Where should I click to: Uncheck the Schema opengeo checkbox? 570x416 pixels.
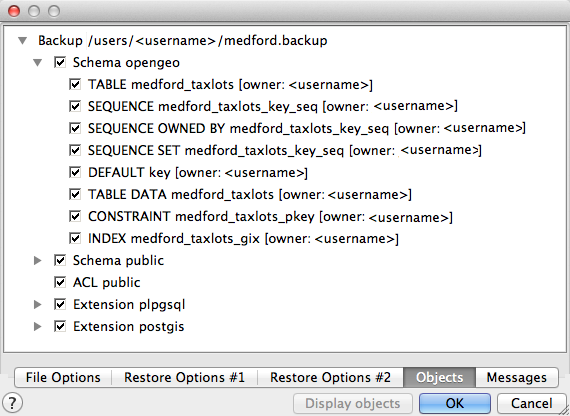point(60,62)
